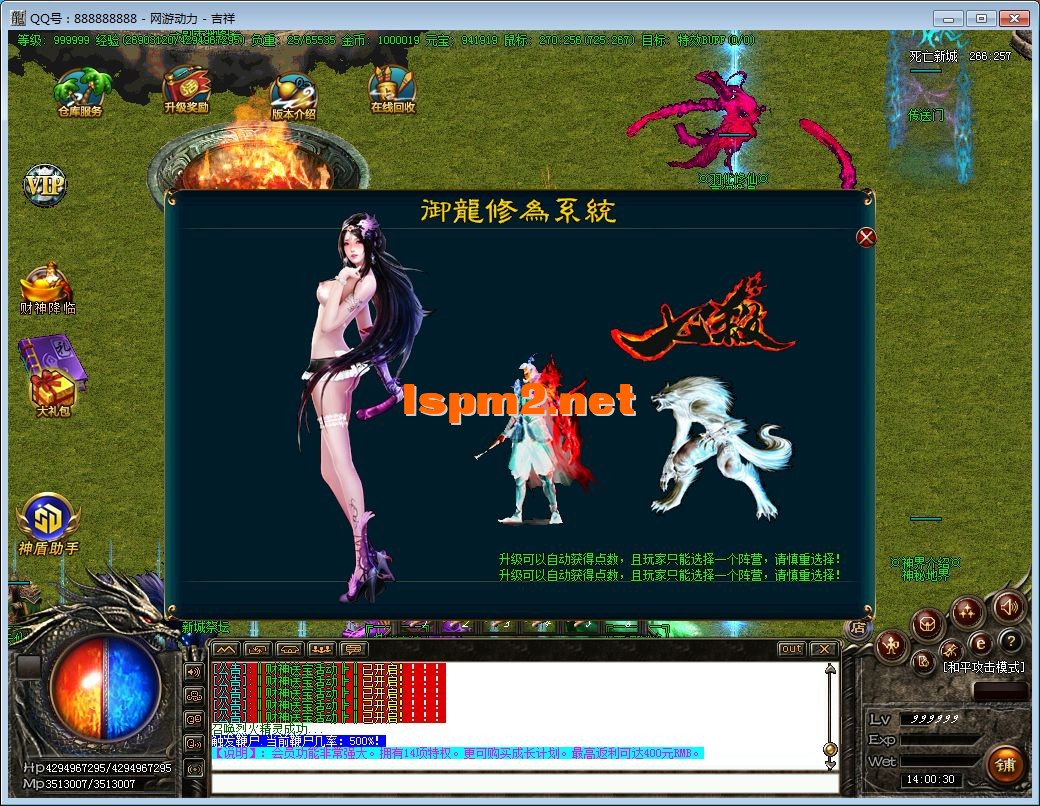Click the second chat channel button
Viewport: 1040px width, 806px height.
pos(257,649)
